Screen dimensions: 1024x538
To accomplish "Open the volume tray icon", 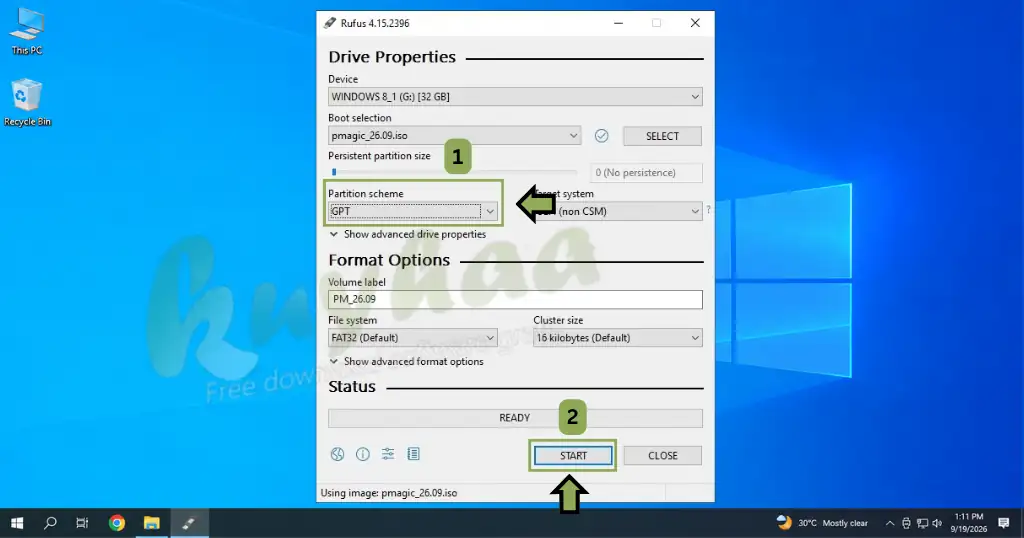I will (x=937, y=523).
